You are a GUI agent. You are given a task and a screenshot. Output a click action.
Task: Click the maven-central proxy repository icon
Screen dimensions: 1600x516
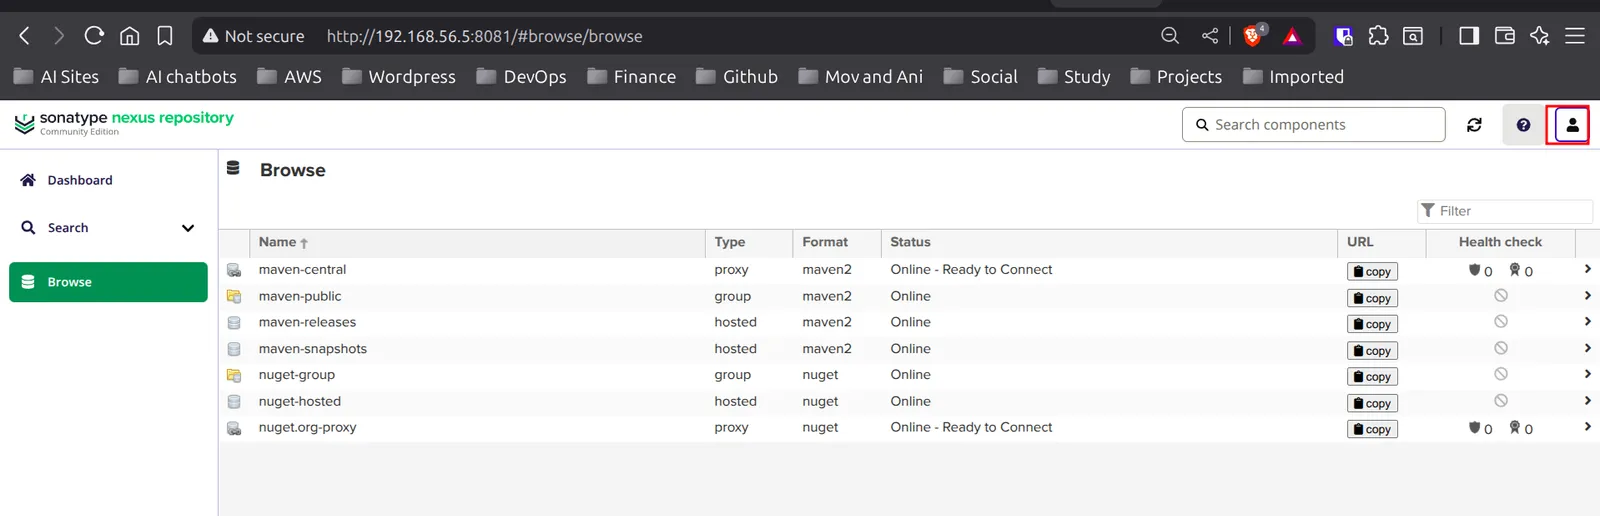point(234,270)
